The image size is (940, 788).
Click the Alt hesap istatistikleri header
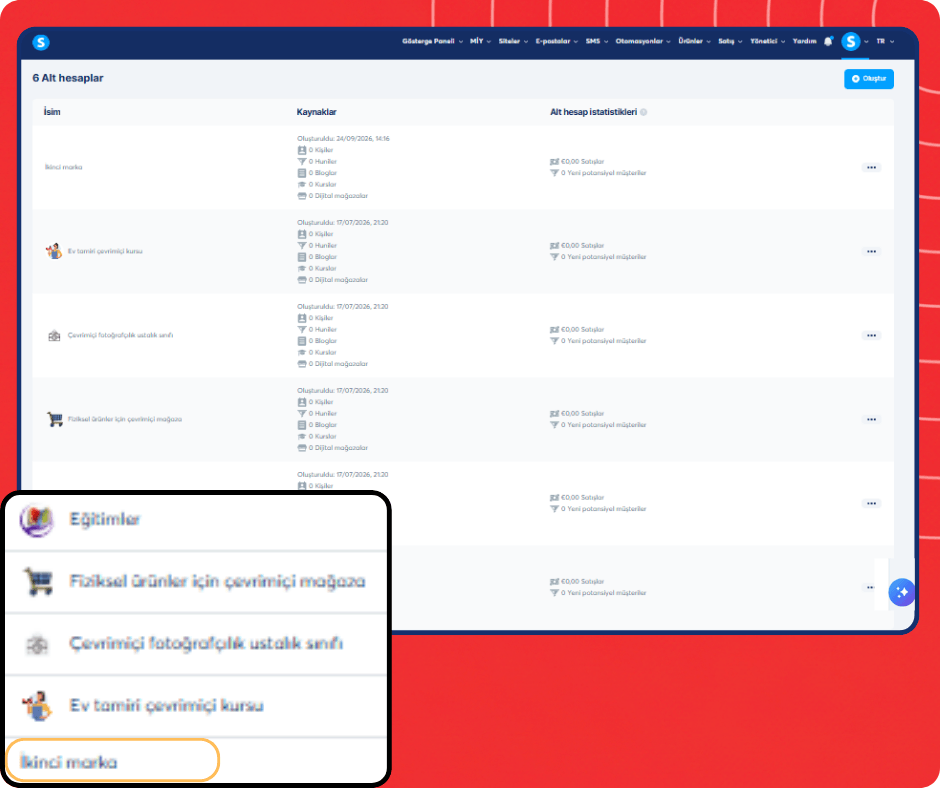click(x=593, y=112)
